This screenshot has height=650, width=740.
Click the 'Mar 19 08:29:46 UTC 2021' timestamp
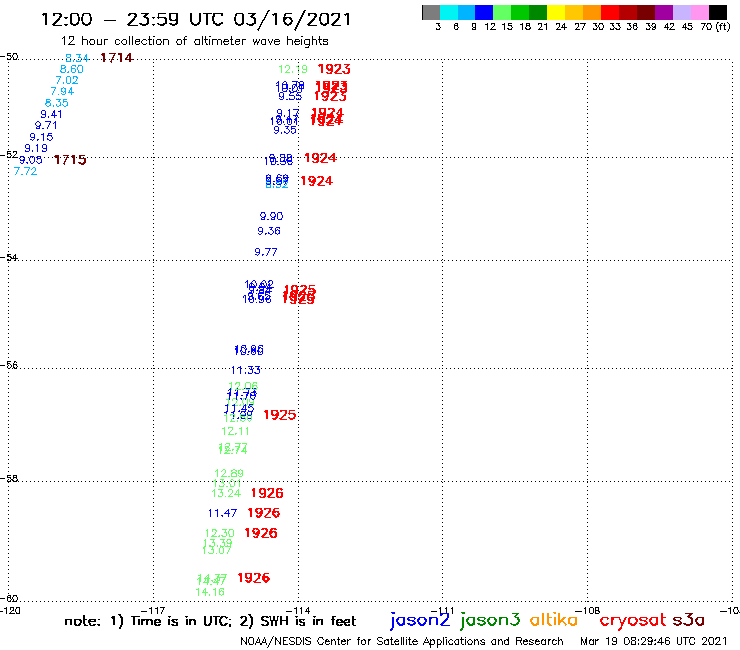click(x=654, y=641)
